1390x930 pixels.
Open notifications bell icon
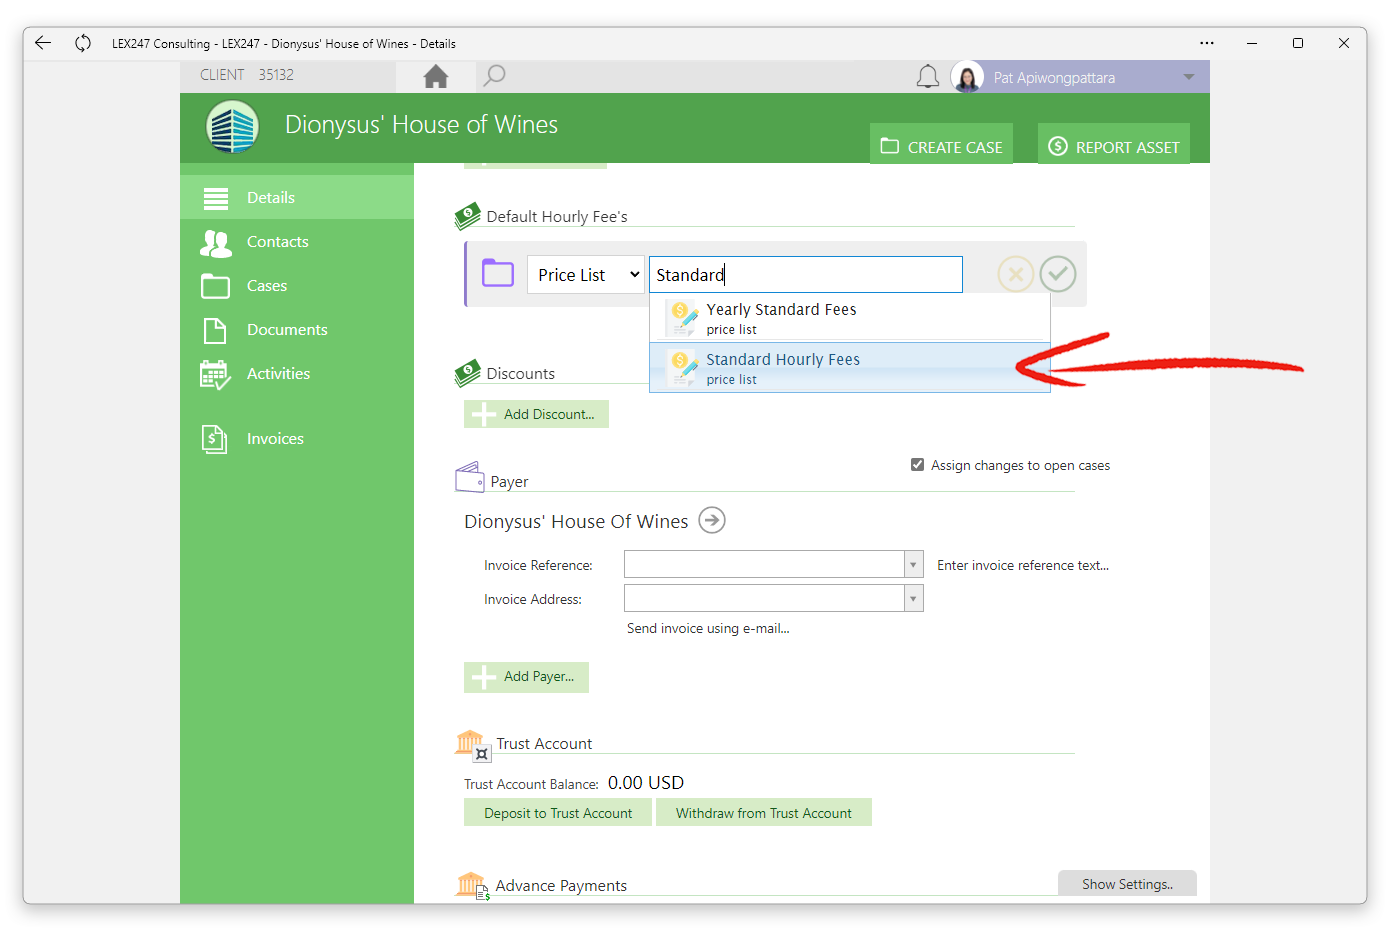click(x=928, y=77)
